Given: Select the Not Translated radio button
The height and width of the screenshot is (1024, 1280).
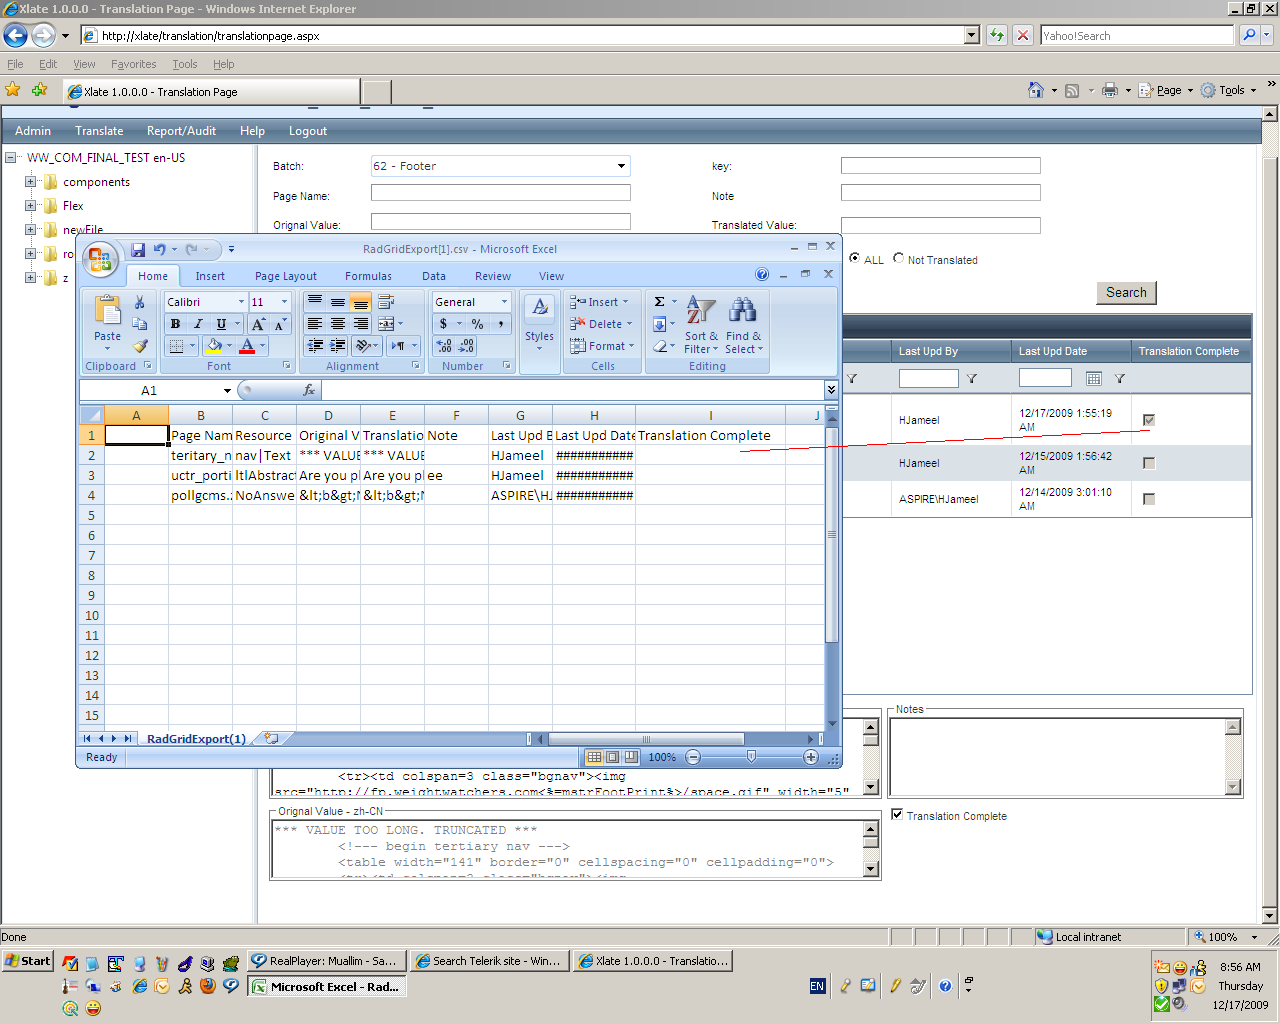Looking at the screenshot, I should (898, 258).
